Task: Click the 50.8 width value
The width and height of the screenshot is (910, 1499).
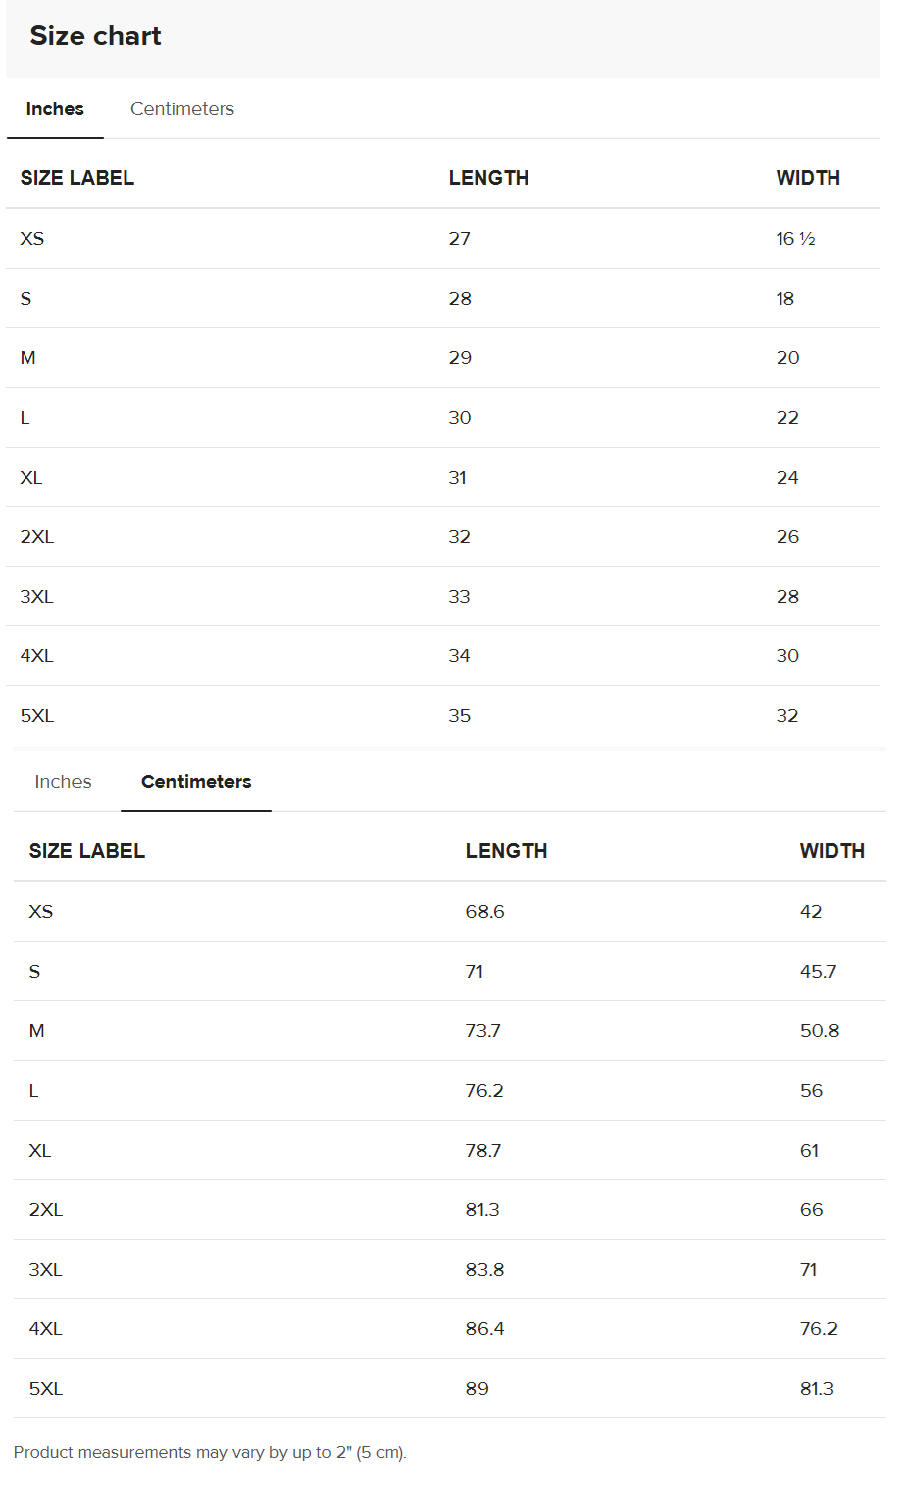Action: coord(819,1031)
